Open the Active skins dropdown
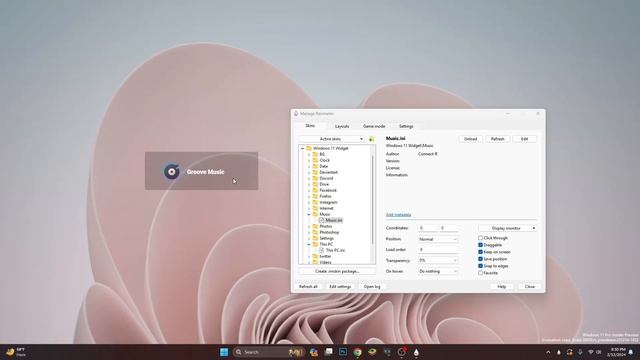 [x=331, y=139]
